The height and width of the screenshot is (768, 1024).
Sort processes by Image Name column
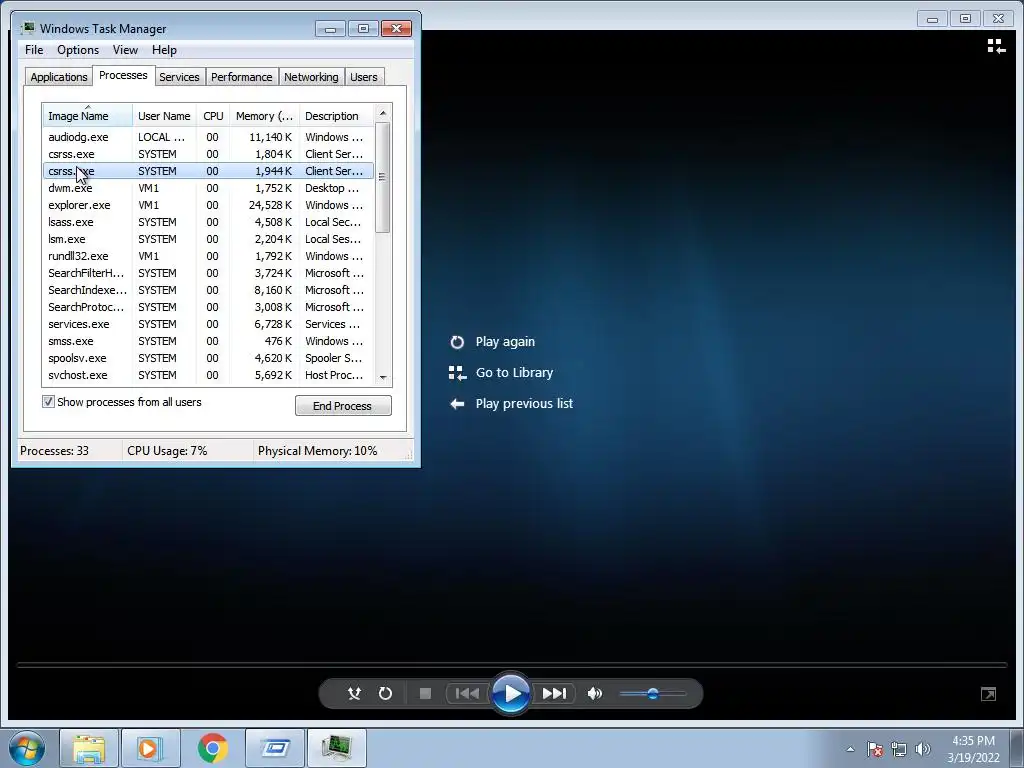[x=88, y=116]
